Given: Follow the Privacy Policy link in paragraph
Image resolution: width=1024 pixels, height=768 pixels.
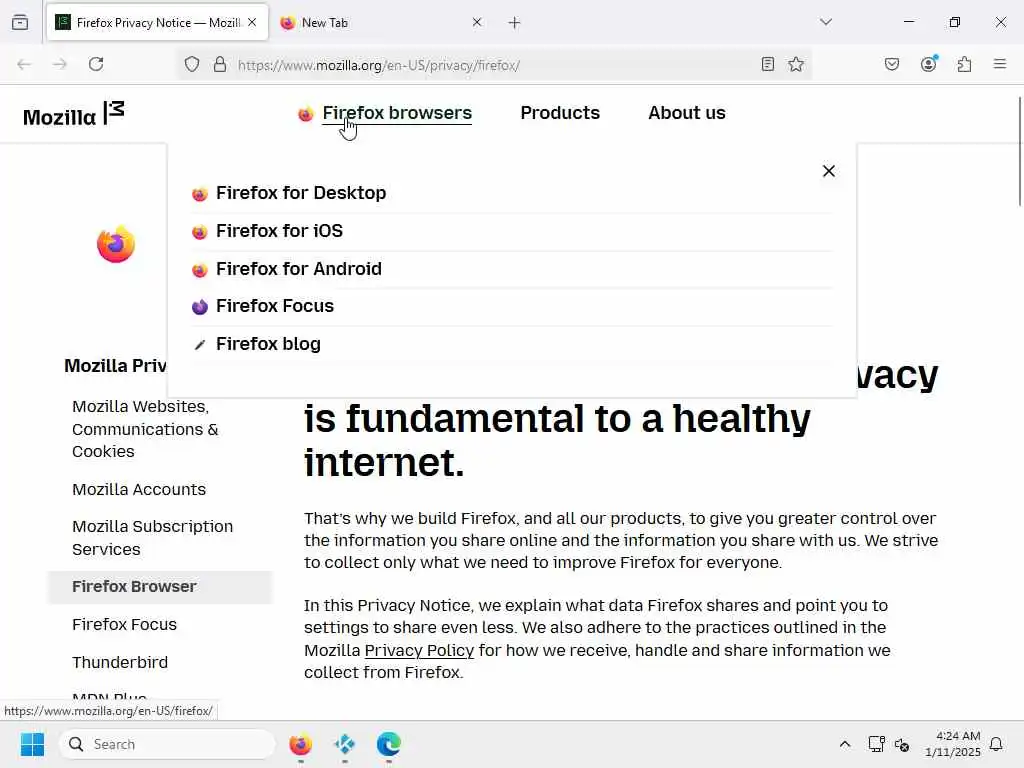Looking at the screenshot, I should 419,650.
